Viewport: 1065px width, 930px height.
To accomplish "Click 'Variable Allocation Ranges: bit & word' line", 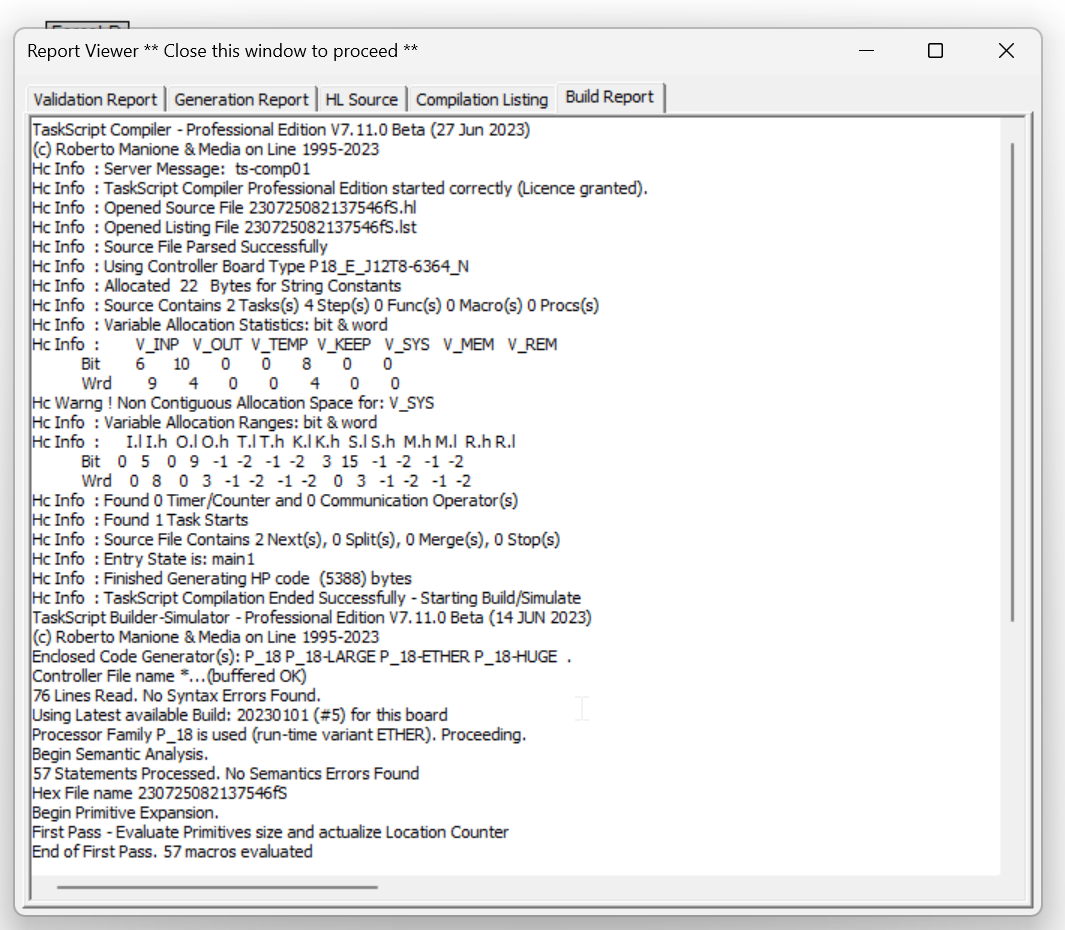I will pos(204,423).
